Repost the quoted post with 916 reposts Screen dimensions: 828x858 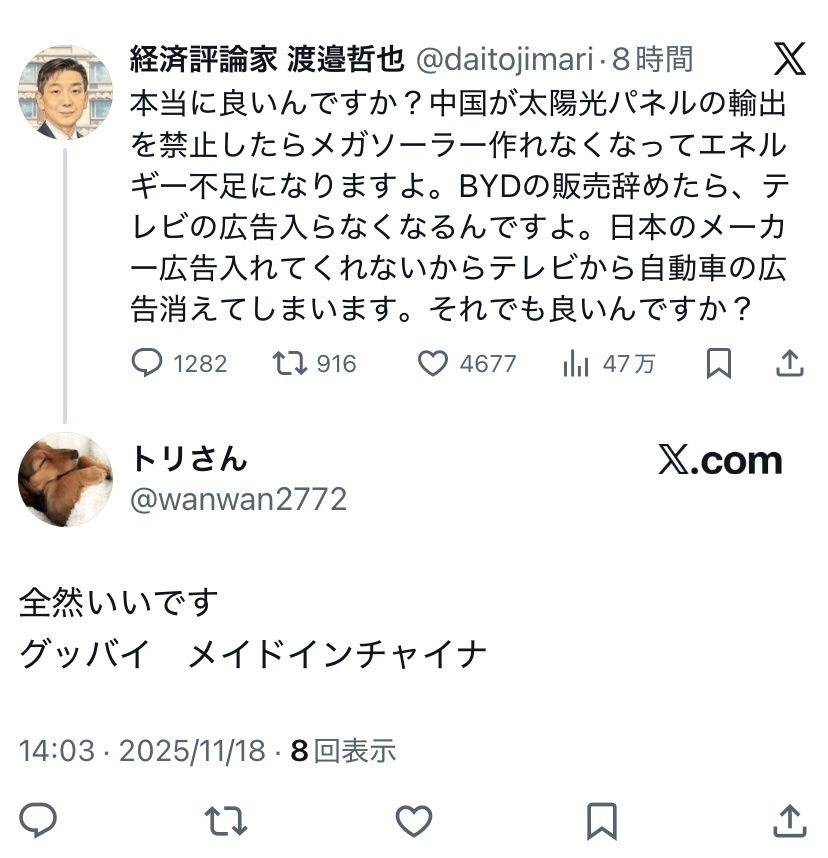tap(290, 364)
